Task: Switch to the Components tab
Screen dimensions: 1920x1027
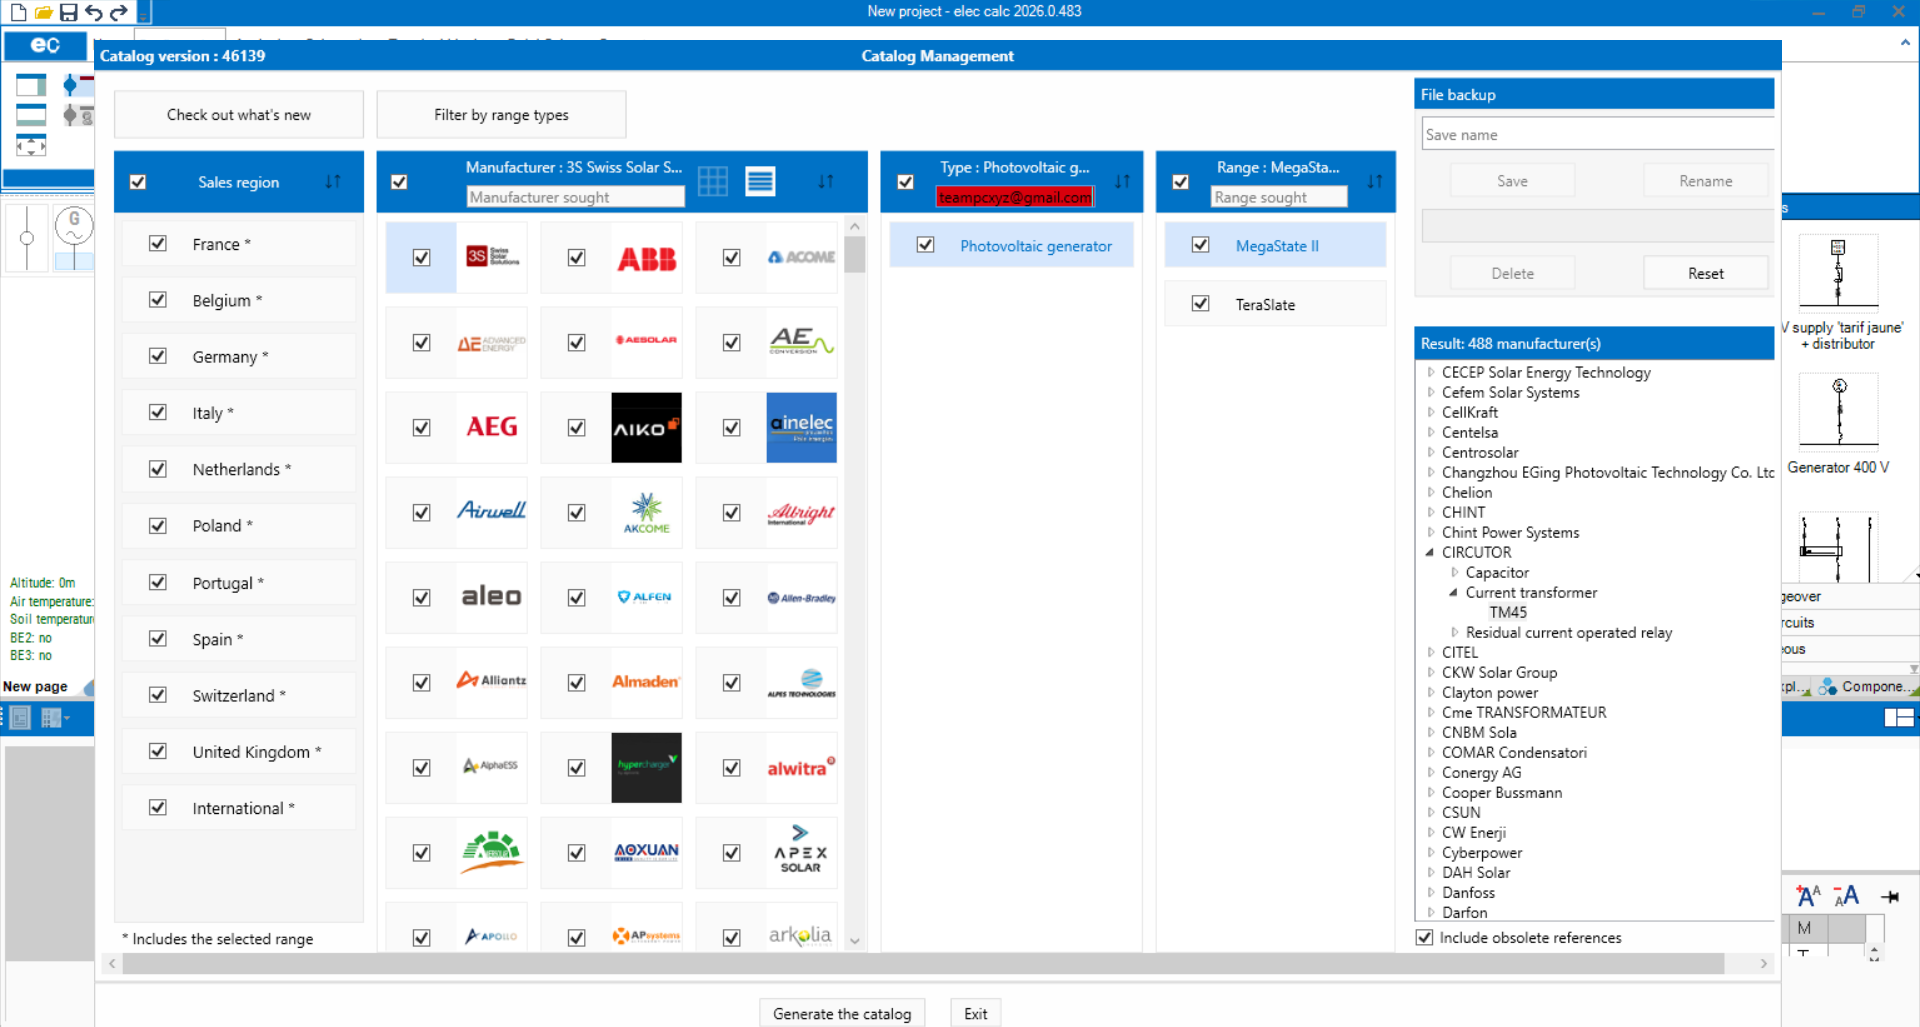Action: (1865, 687)
